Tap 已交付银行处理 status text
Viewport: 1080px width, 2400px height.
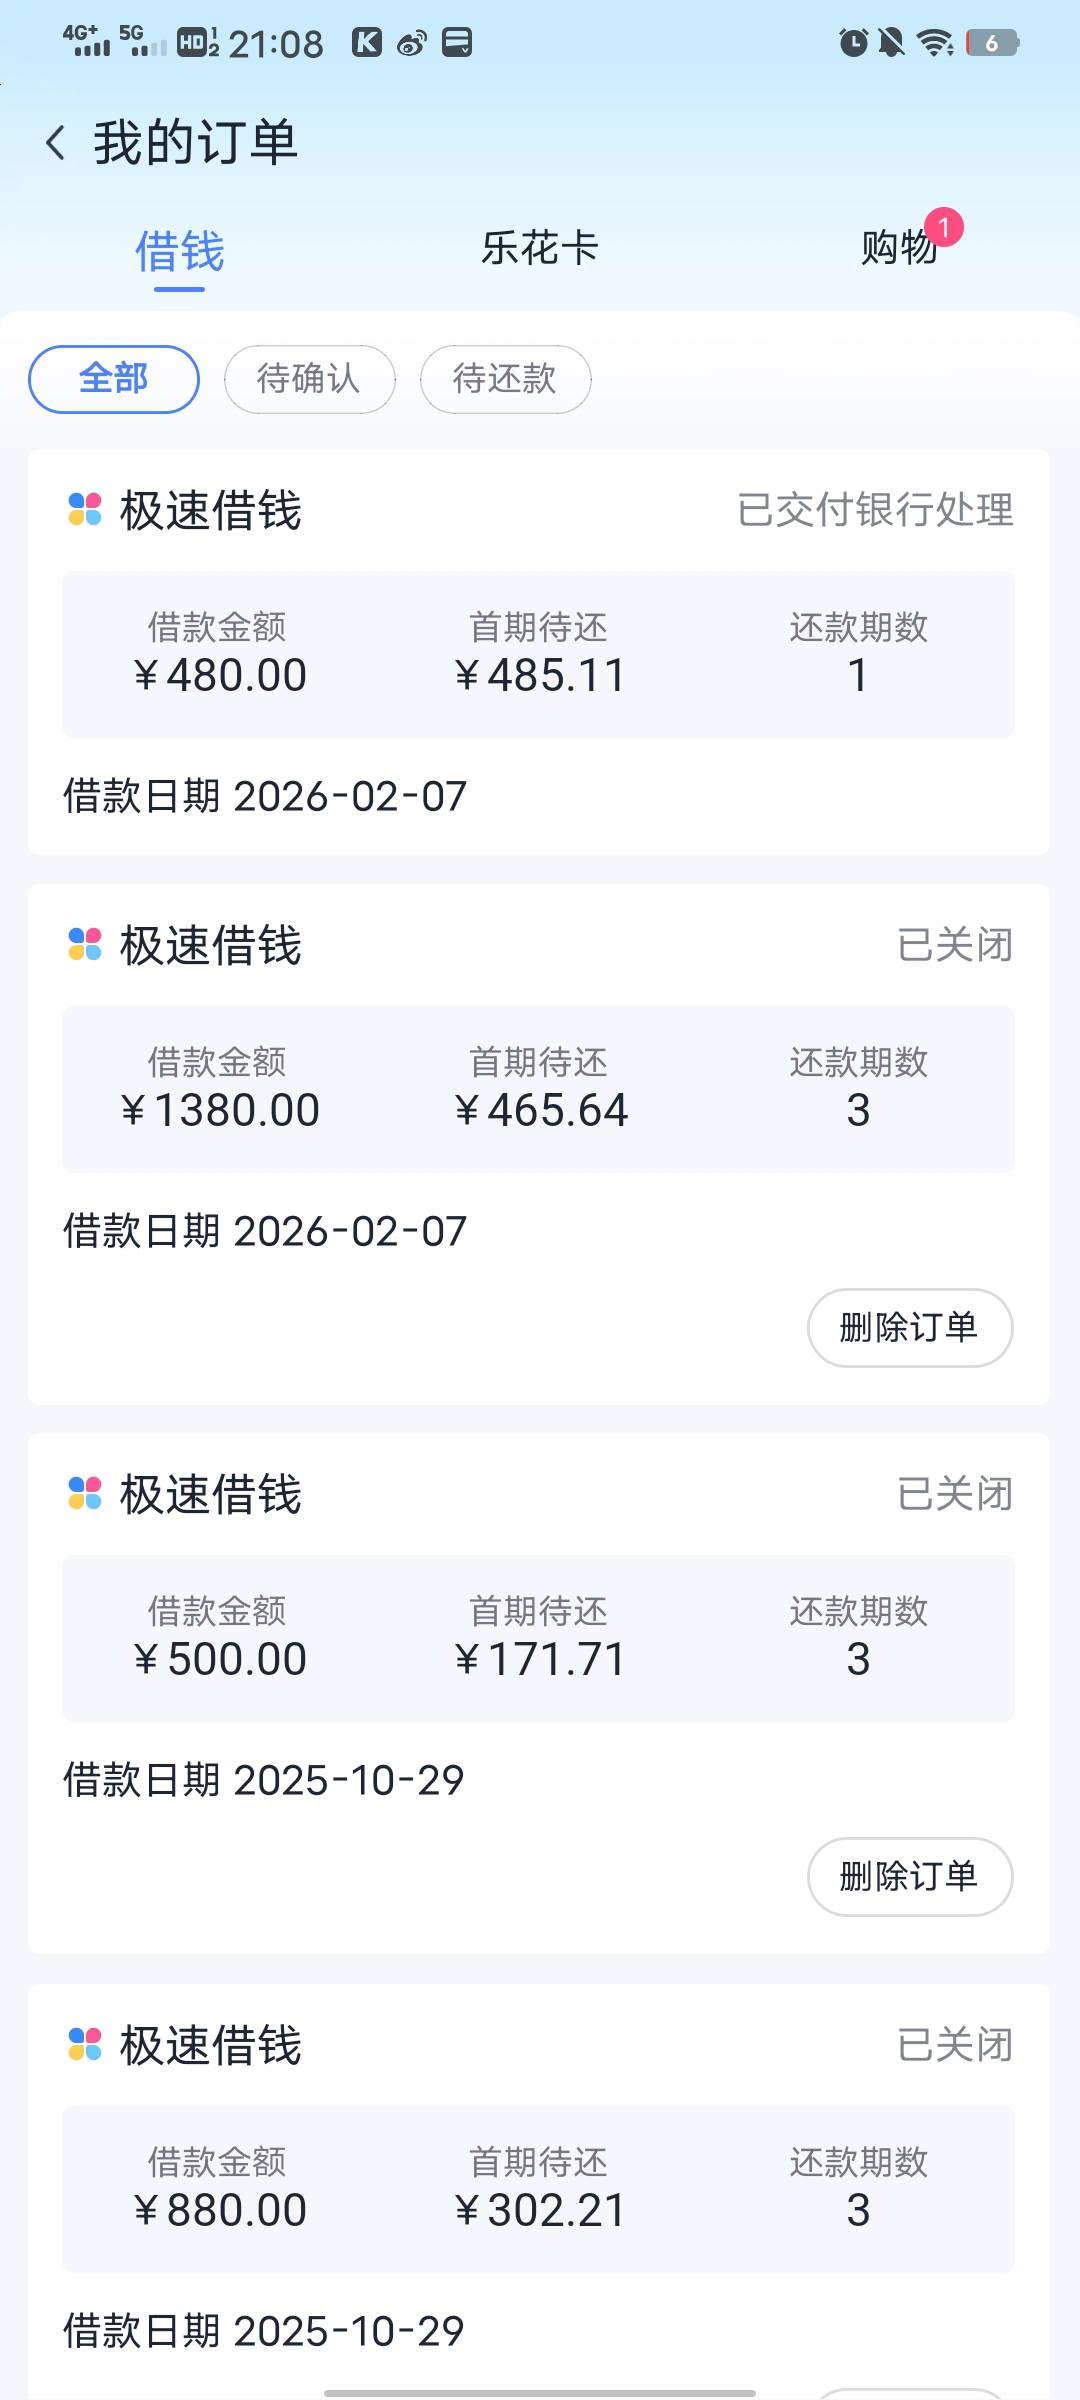[x=875, y=509]
